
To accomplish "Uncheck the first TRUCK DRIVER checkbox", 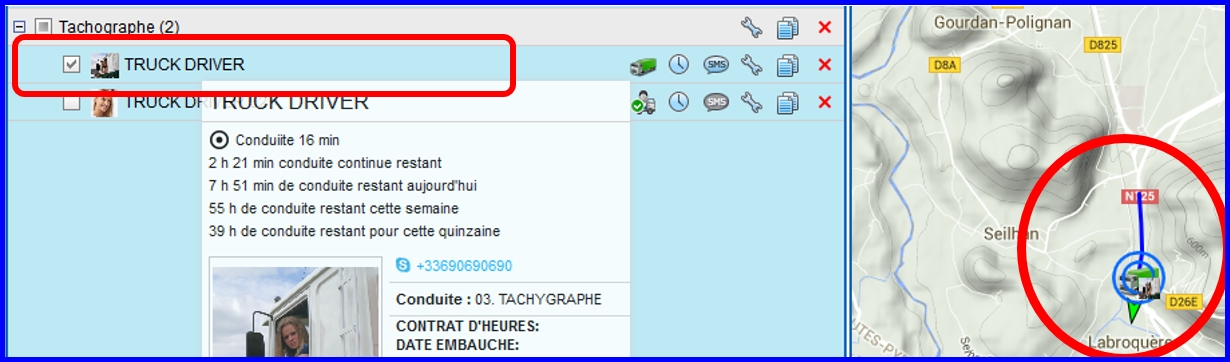I will tap(71, 64).
